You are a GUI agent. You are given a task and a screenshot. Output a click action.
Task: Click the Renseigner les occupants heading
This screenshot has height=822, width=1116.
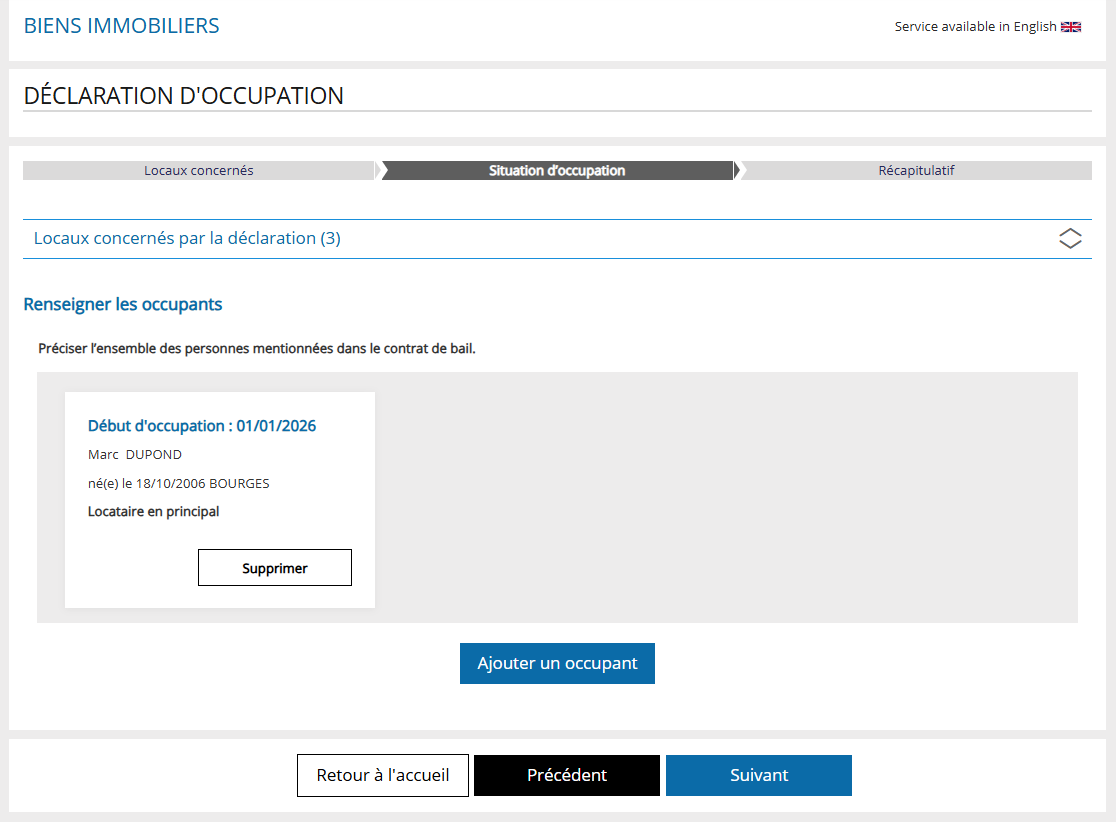[x=123, y=305]
